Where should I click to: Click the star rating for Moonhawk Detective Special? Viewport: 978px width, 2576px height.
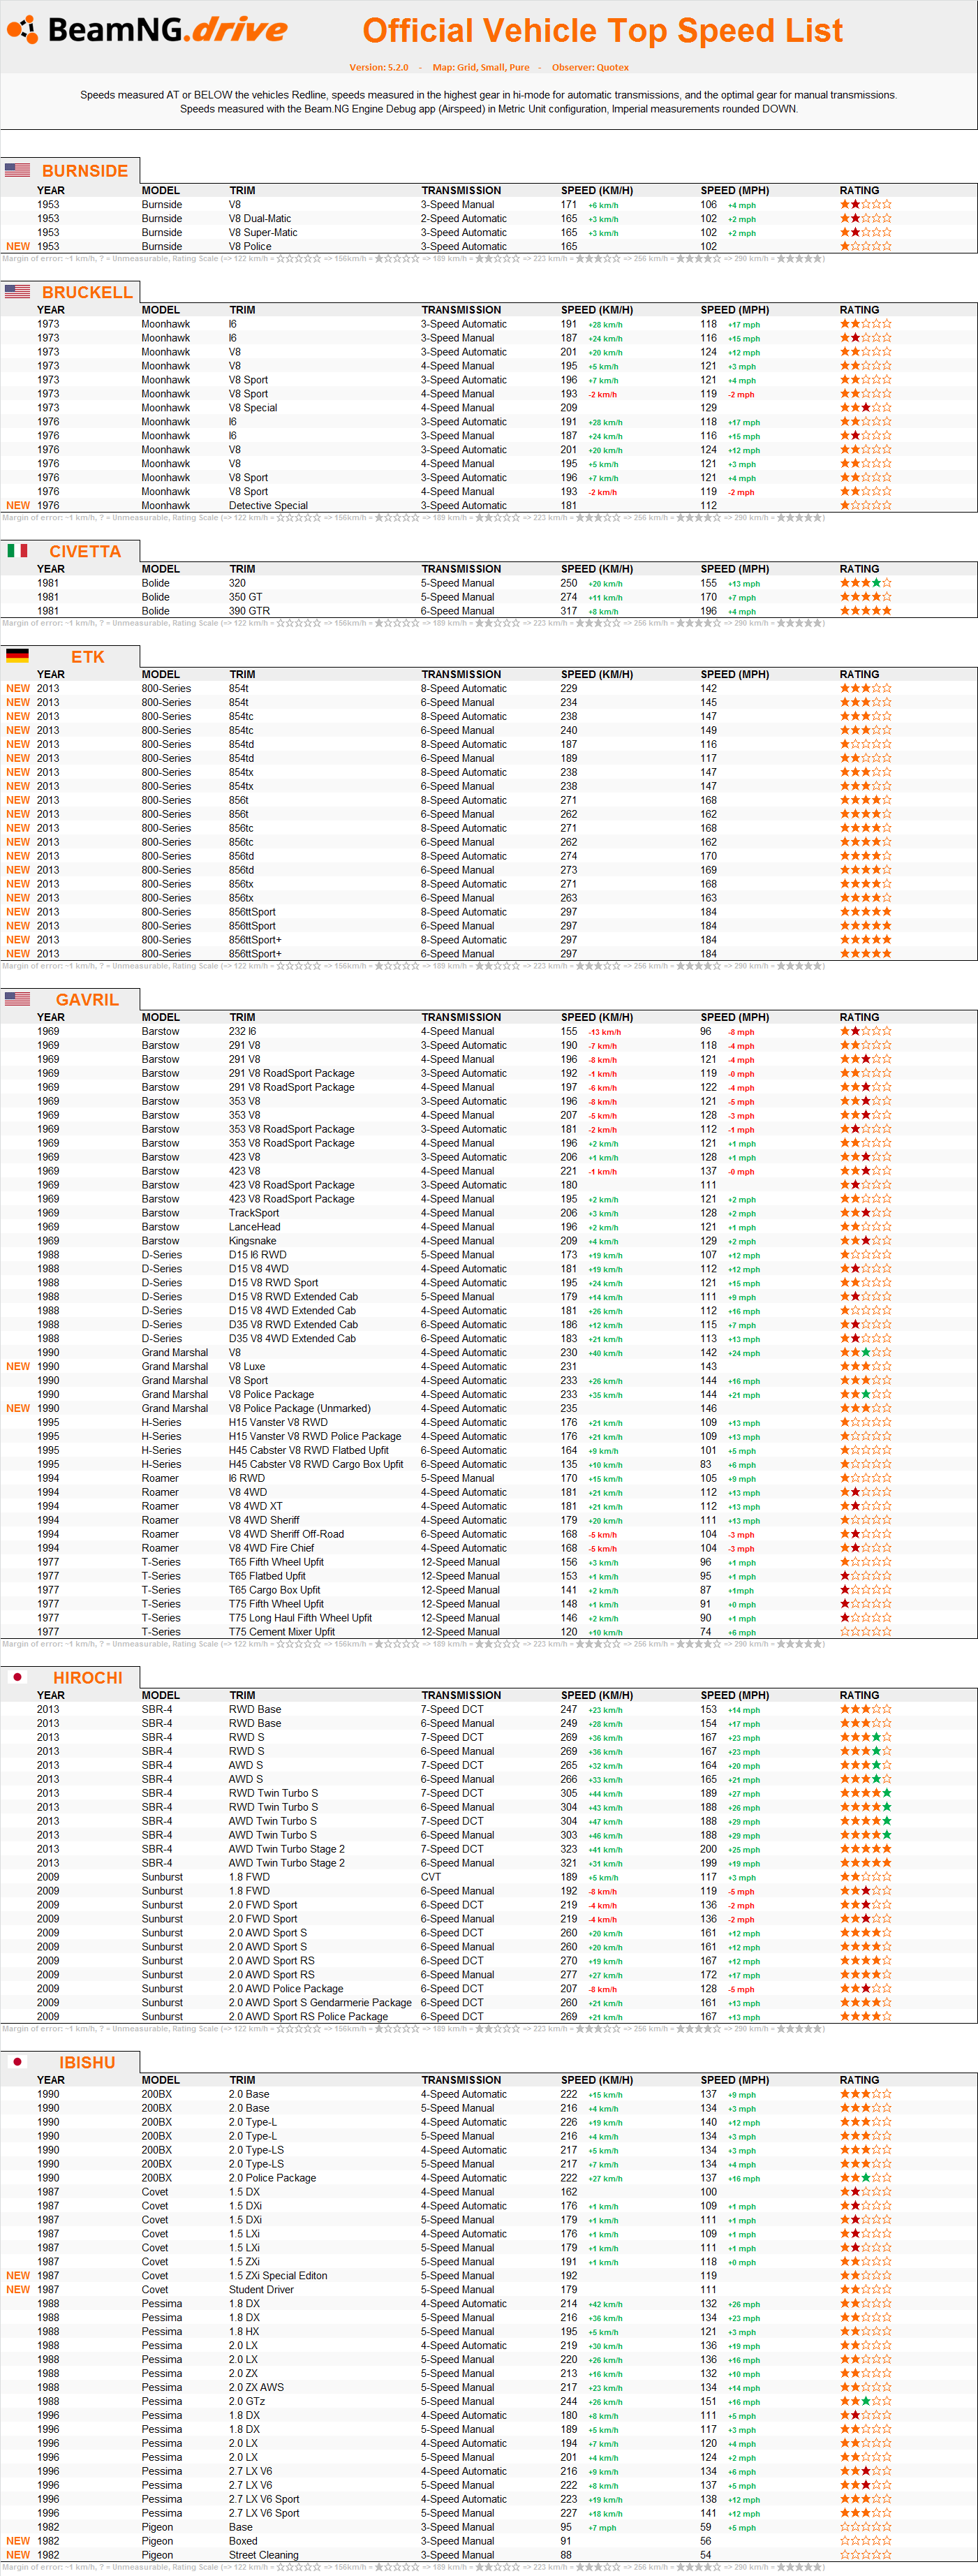(x=865, y=505)
